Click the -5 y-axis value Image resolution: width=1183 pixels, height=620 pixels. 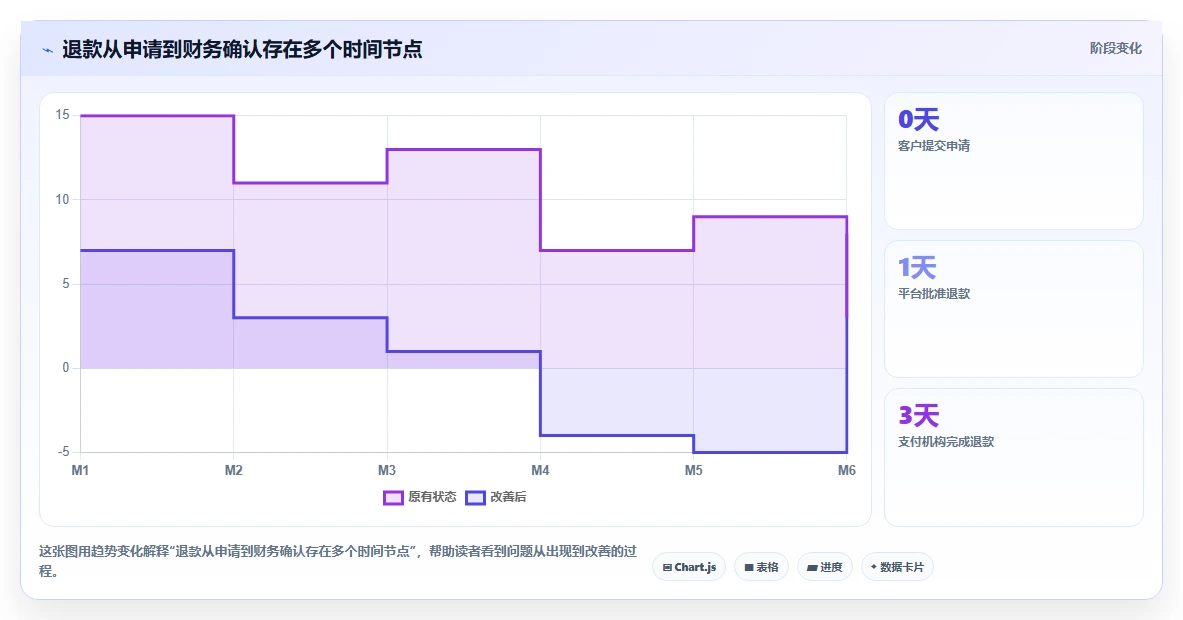tap(63, 452)
